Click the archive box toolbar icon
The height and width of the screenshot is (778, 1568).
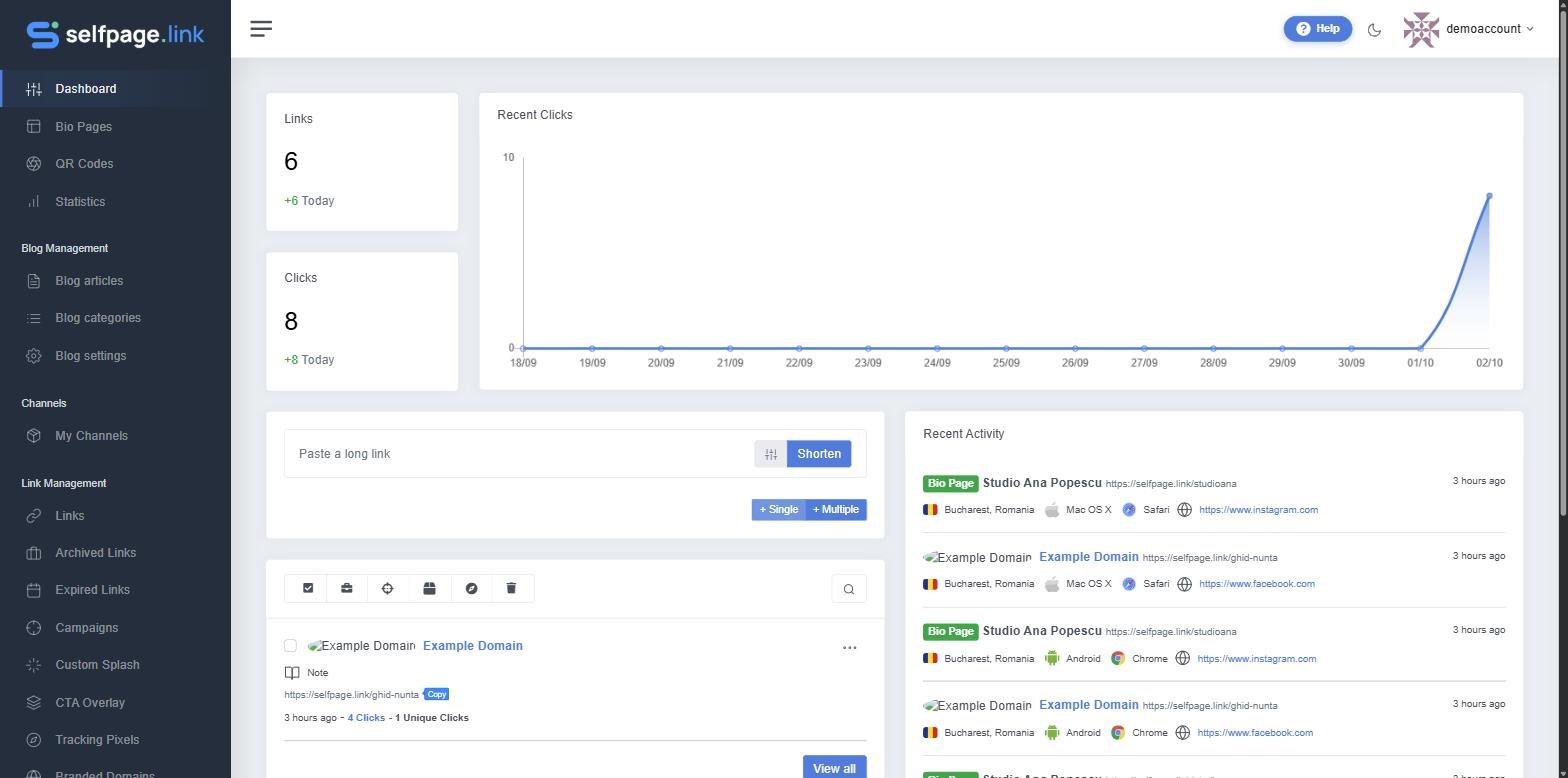429,589
